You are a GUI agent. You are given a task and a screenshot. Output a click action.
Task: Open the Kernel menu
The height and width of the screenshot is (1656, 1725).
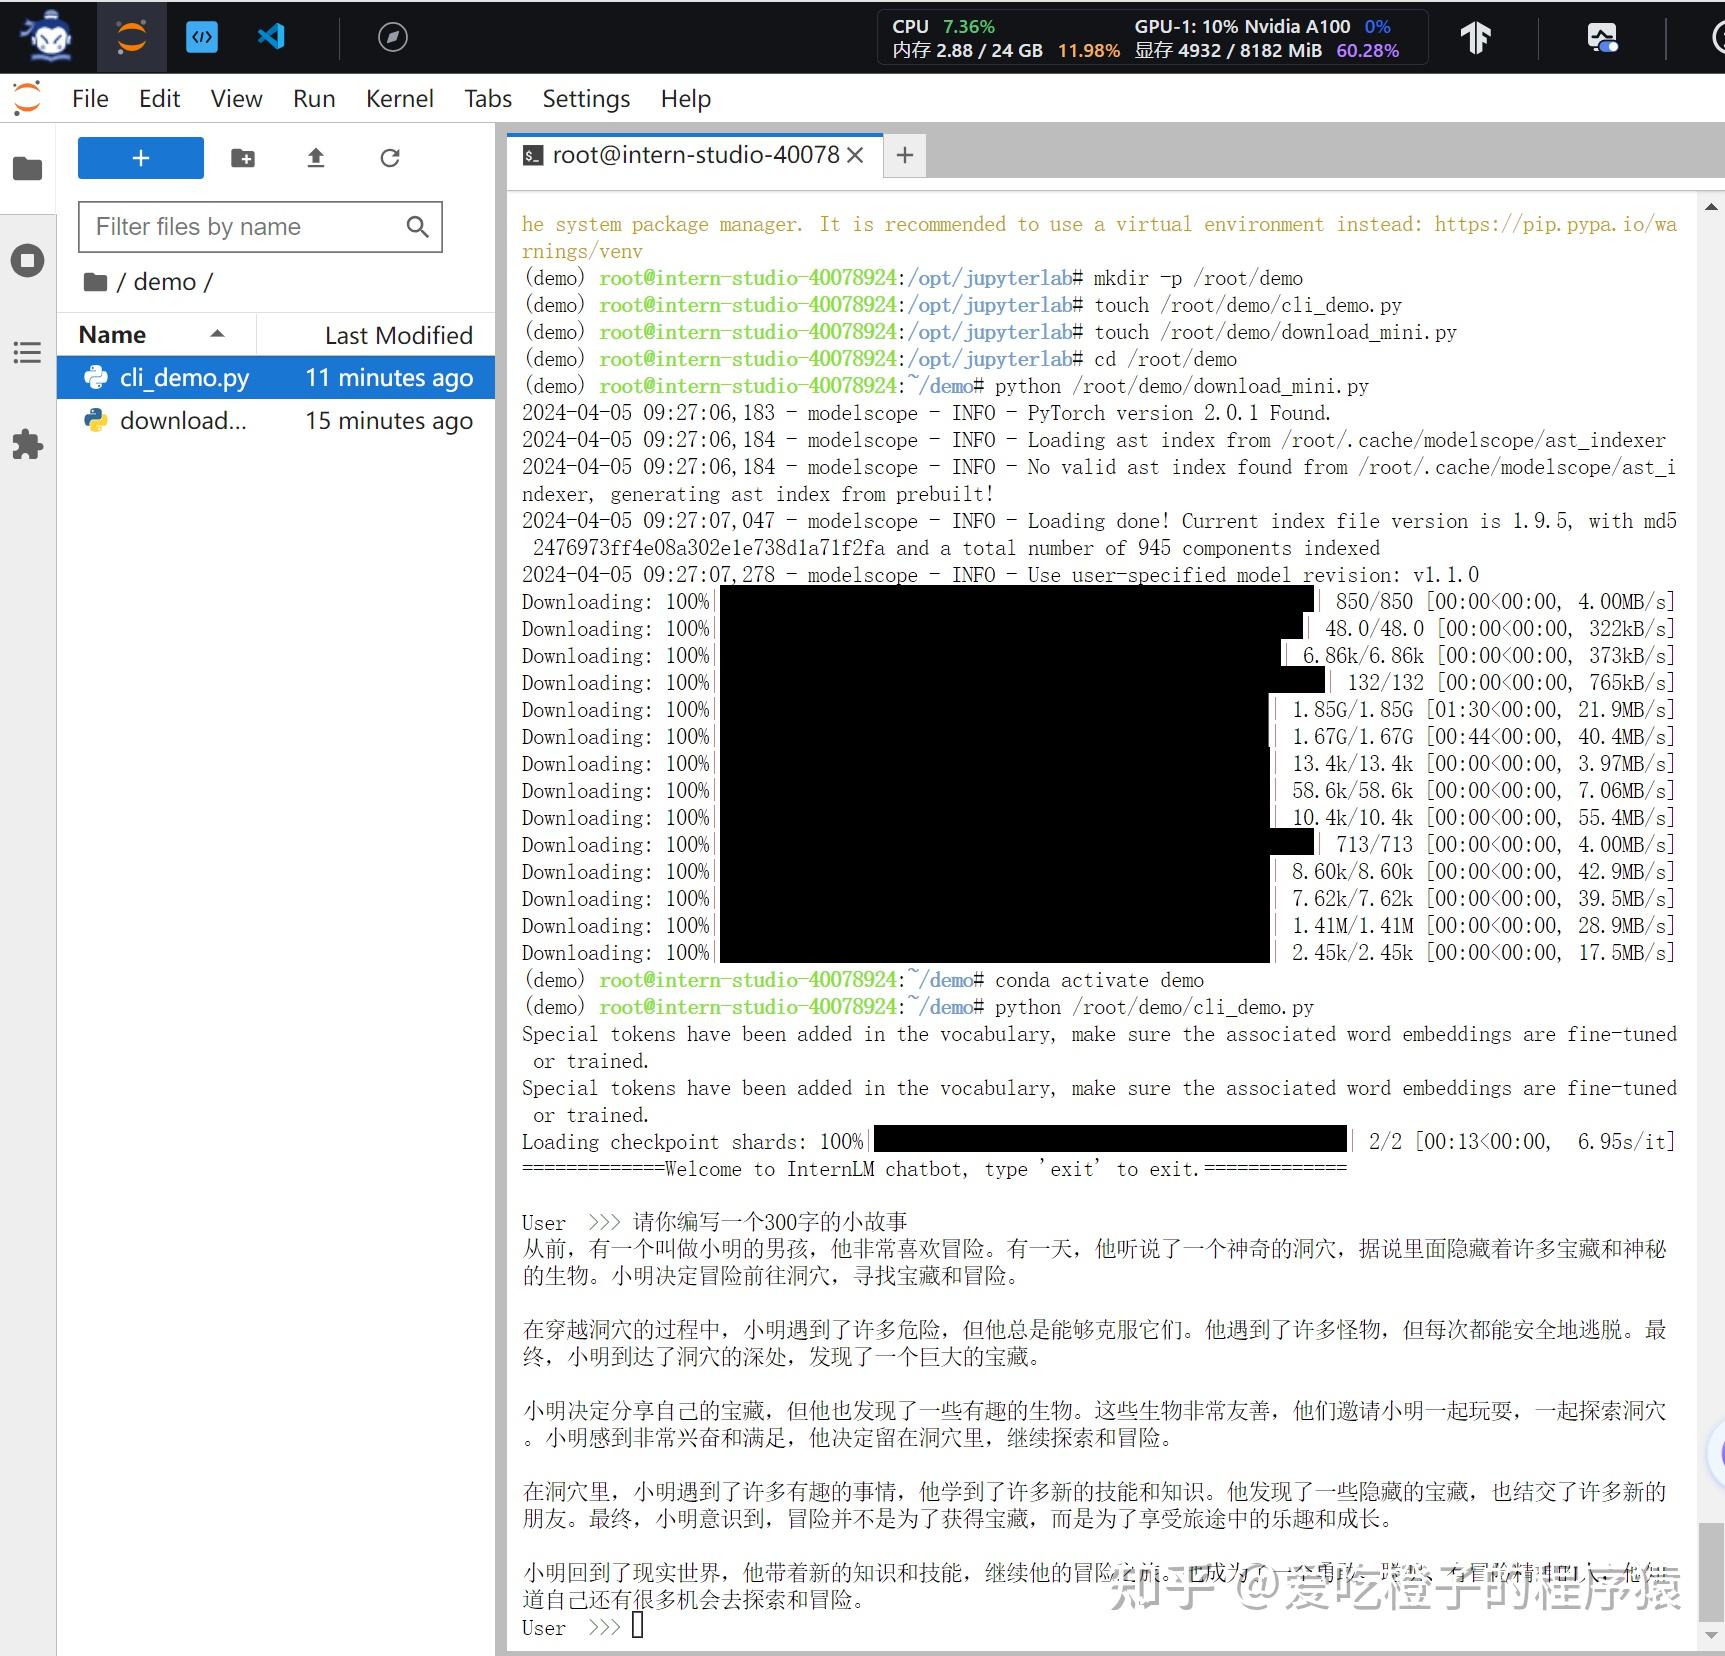coord(400,99)
